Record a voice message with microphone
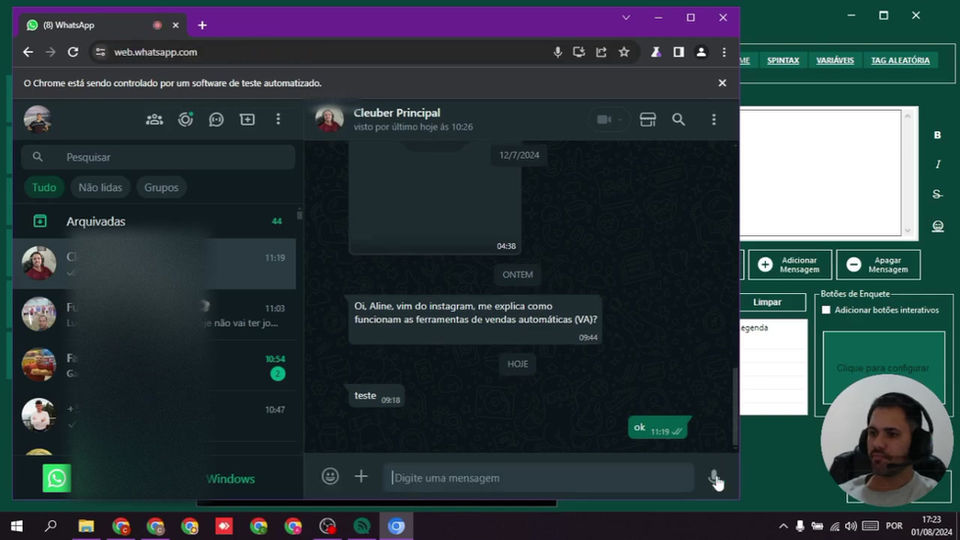The height and width of the screenshot is (540, 960). click(714, 477)
